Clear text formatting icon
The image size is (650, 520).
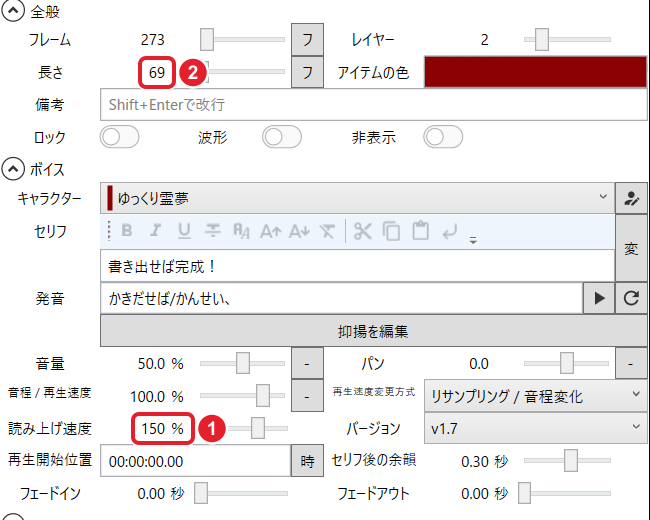327,231
